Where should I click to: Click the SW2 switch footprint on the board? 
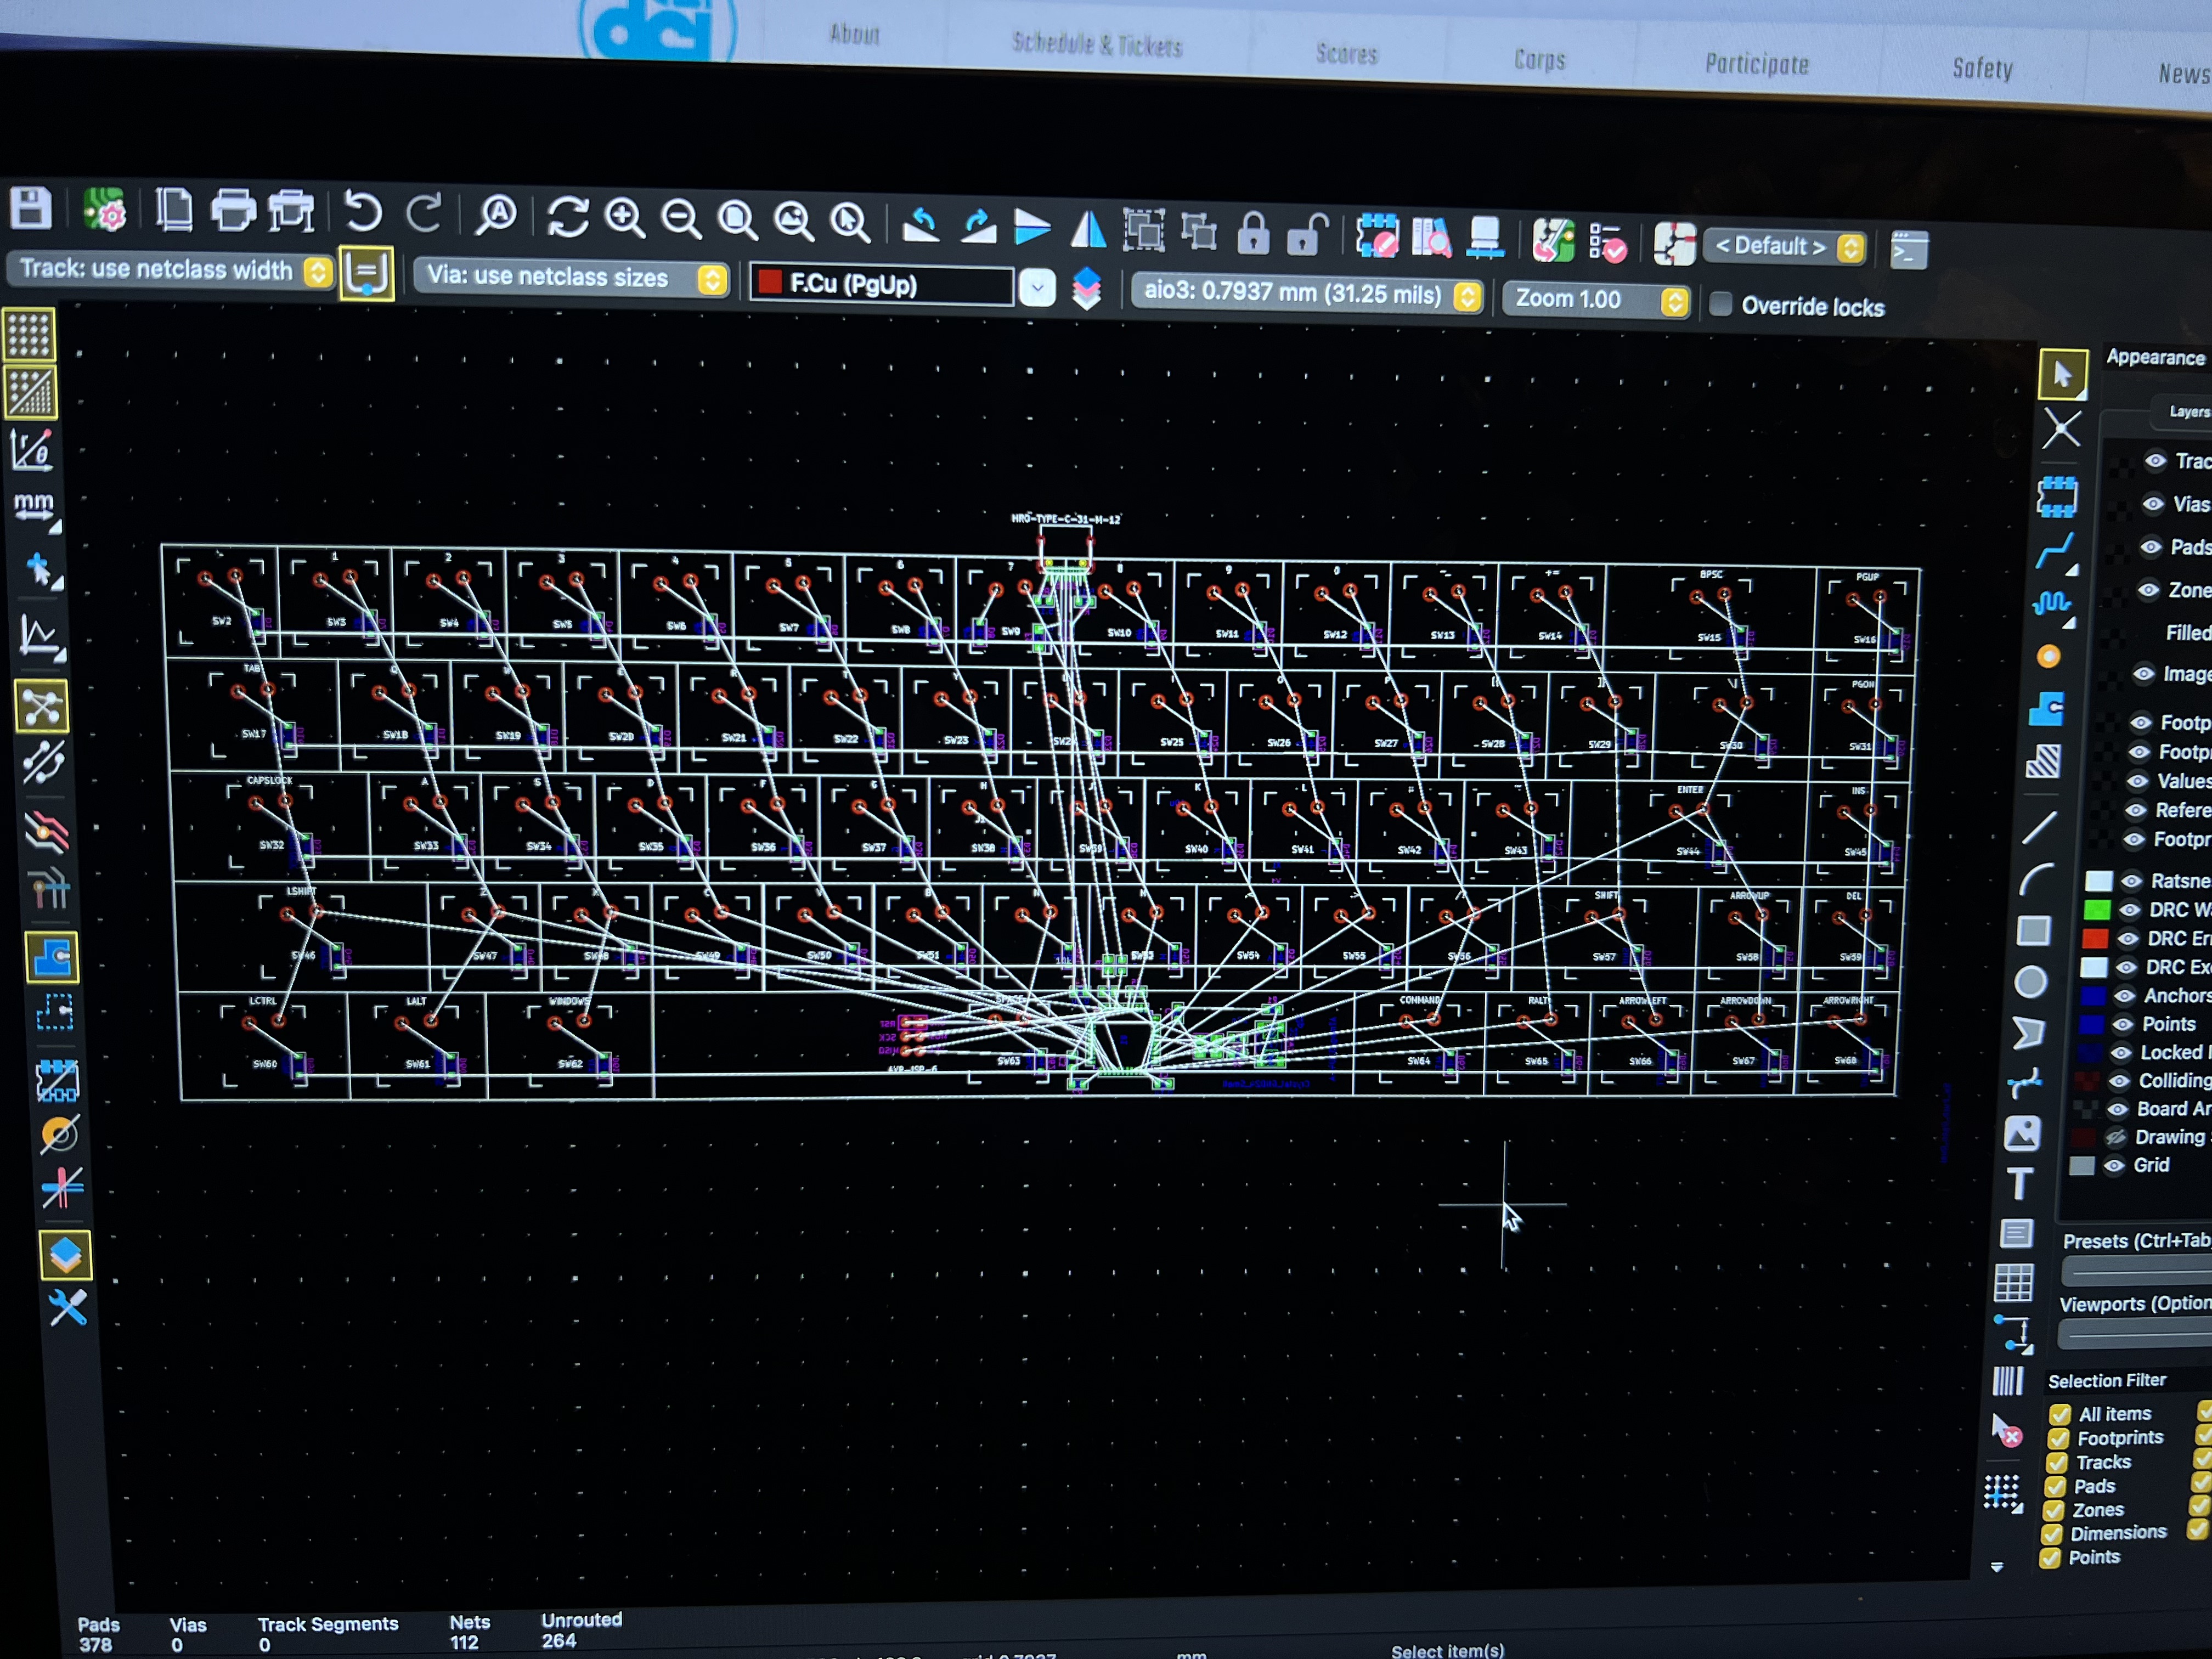[221, 600]
